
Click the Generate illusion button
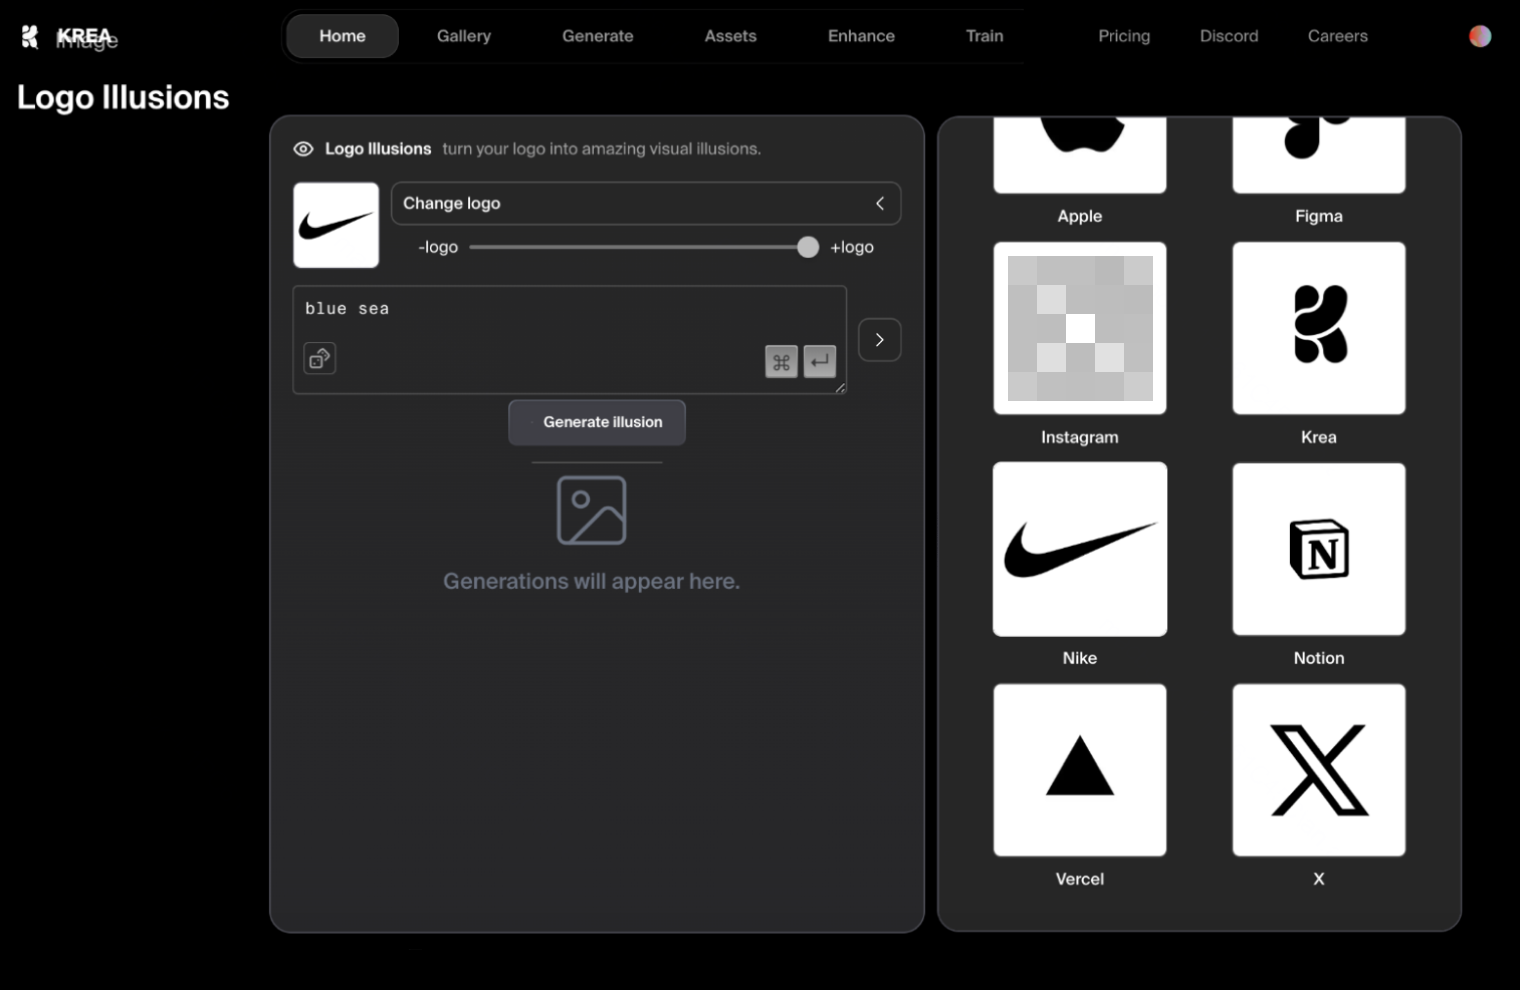(x=597, y=422)
